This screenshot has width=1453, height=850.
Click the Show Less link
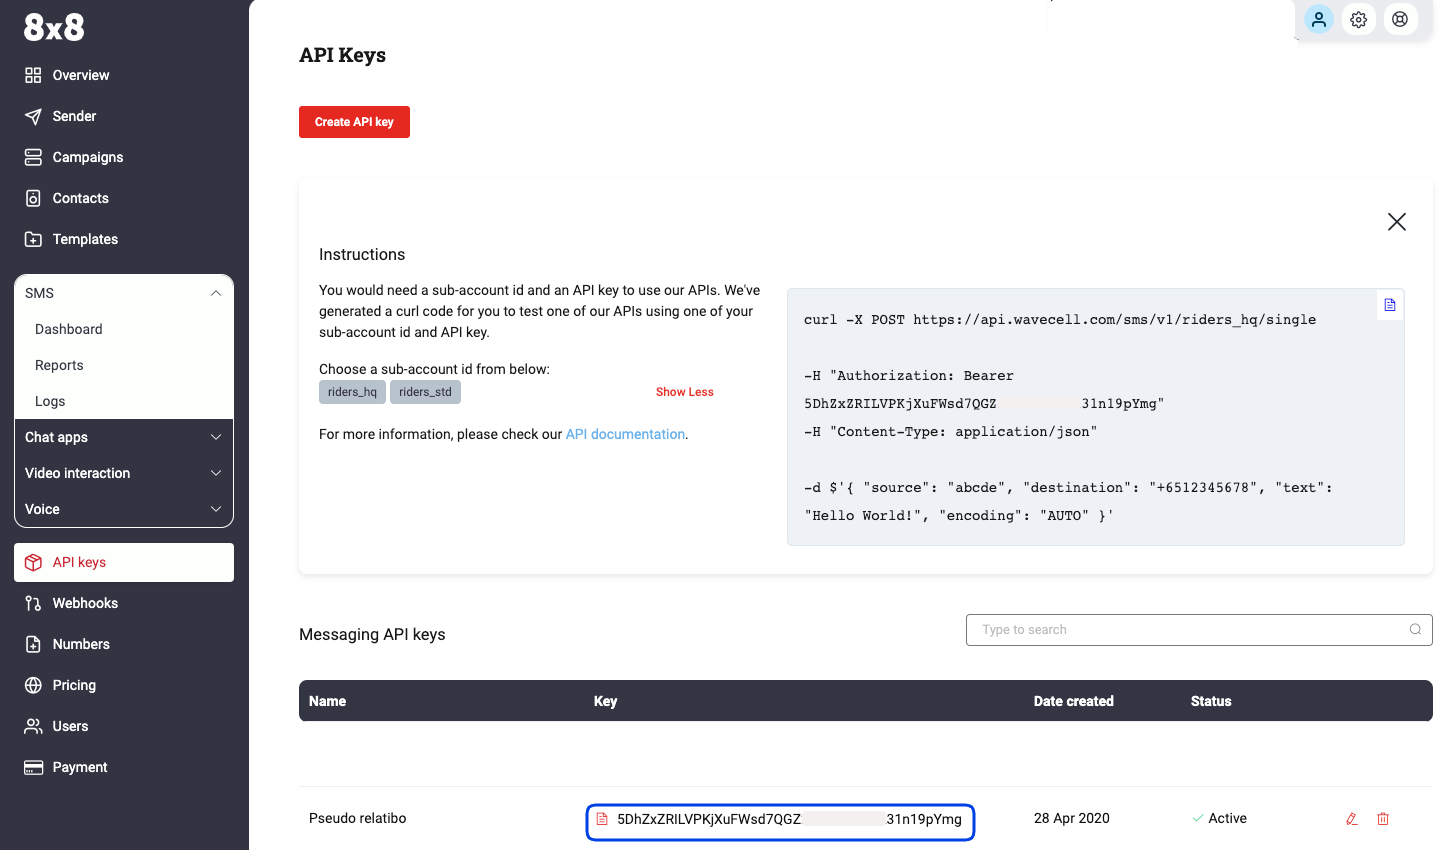pyautogui.click(x=684, y=392)
